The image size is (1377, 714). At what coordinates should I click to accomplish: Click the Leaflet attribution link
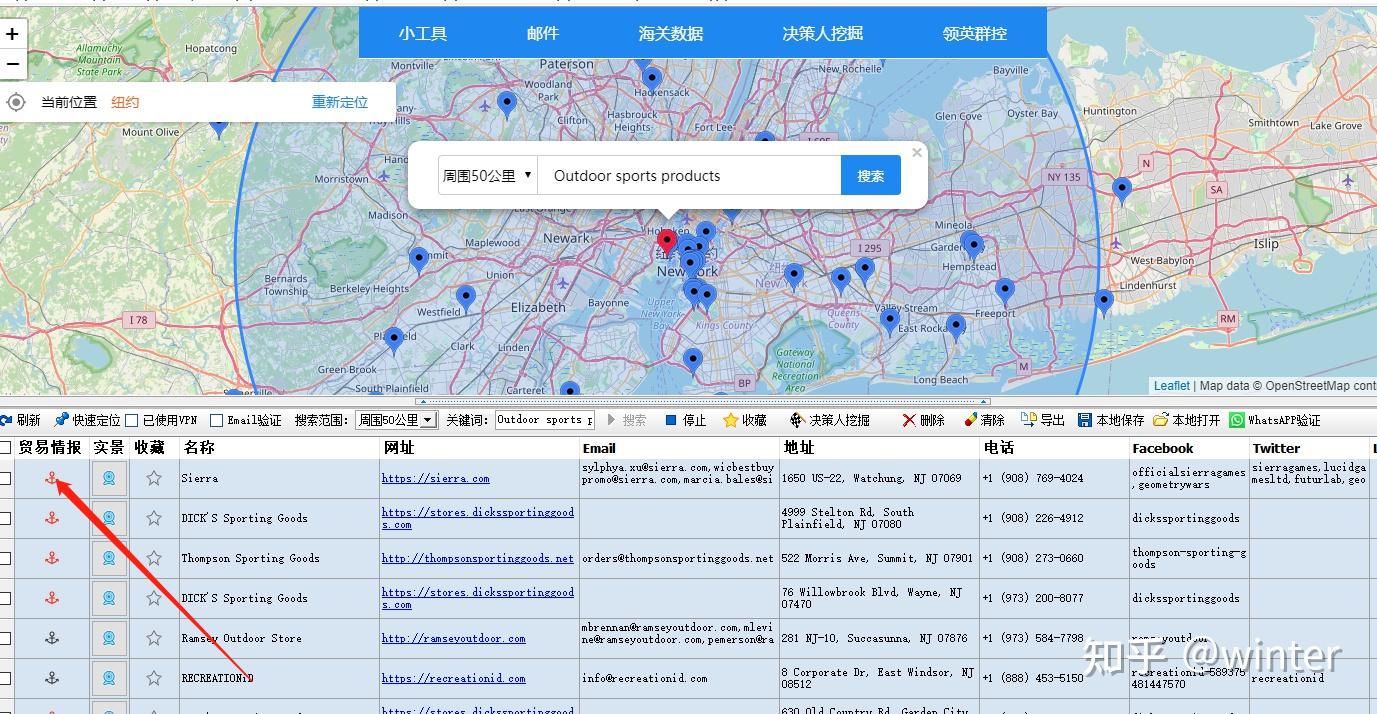[1172, 385]
